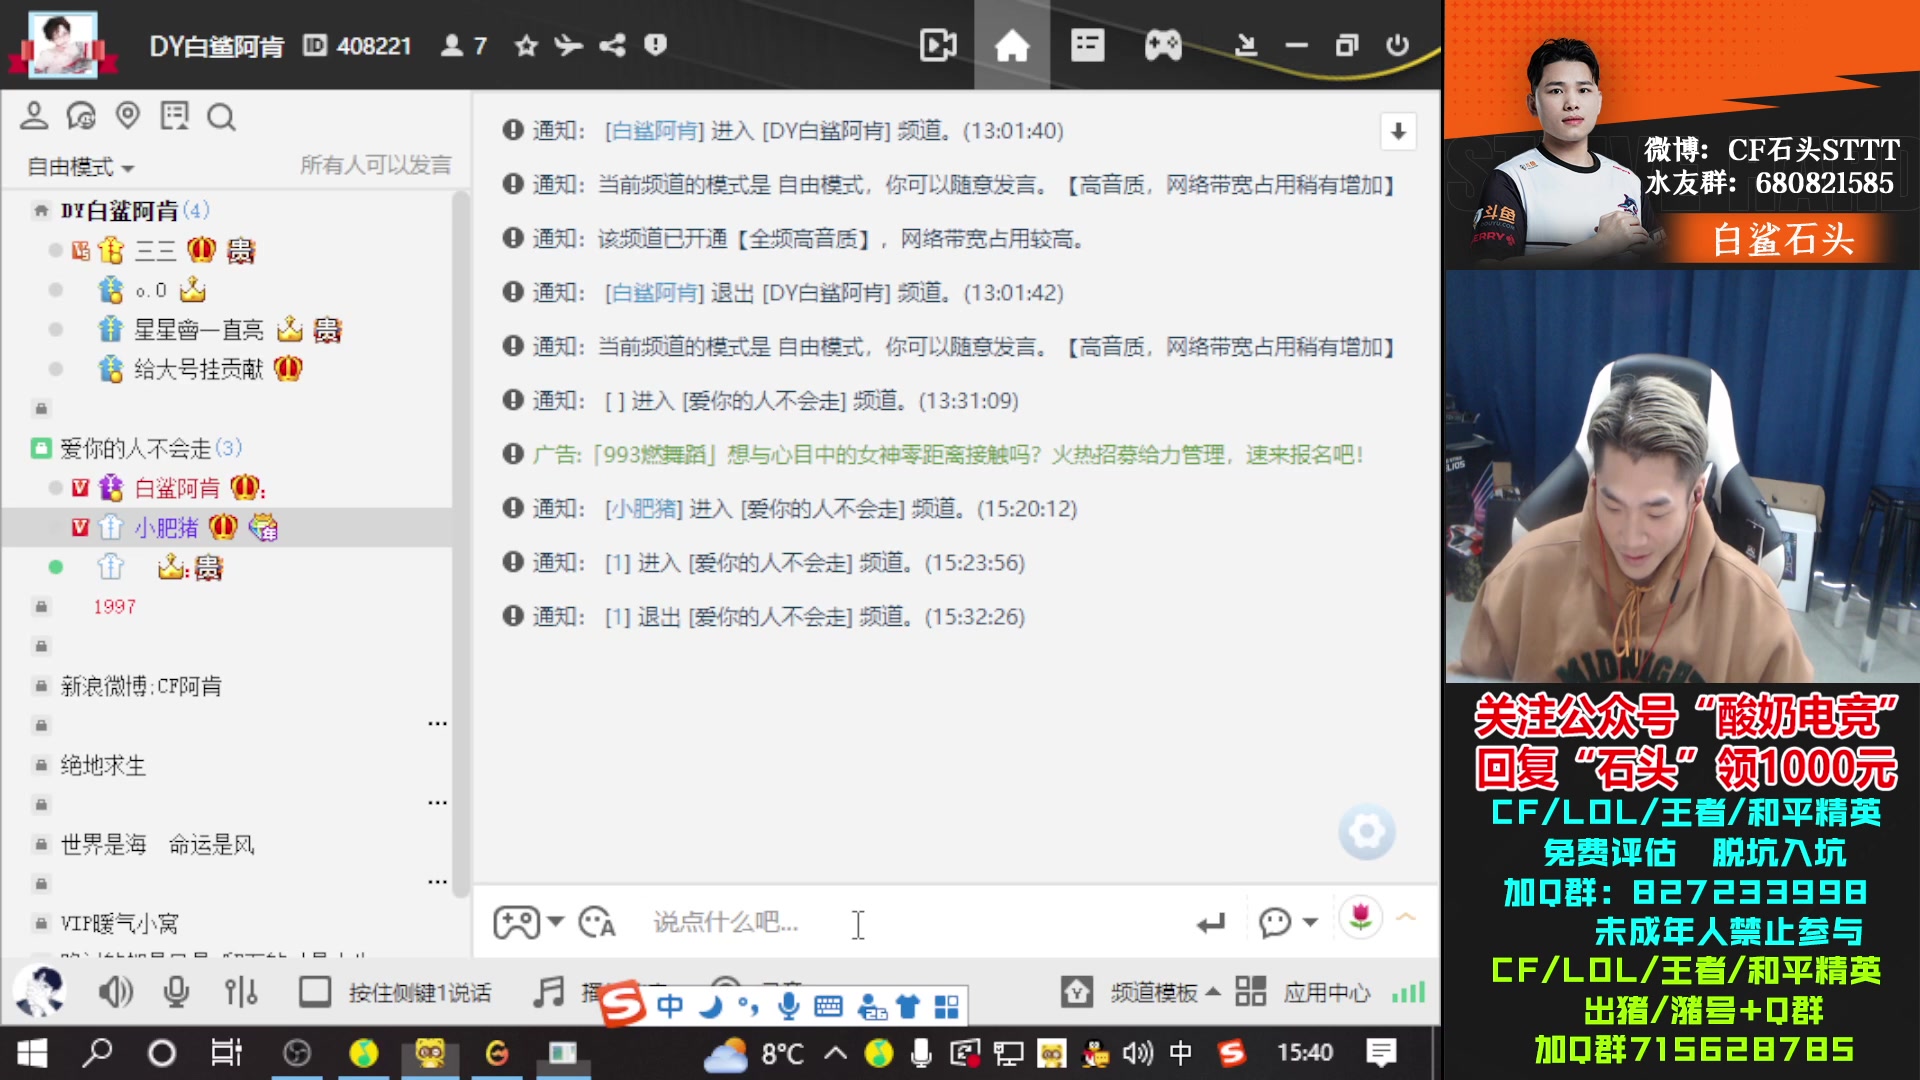Viewport: 1920px width, 1080px height.
Task: Open the channel template icon
Action: (1077, 992)
